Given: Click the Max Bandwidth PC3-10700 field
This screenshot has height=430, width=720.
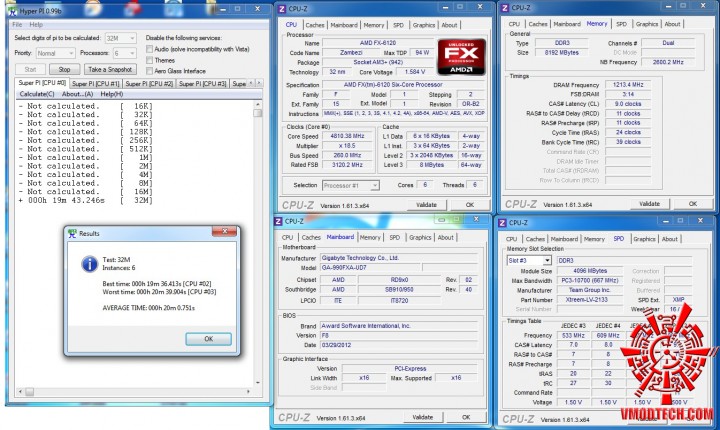Looking at the screenshot, I should (590, 280).
